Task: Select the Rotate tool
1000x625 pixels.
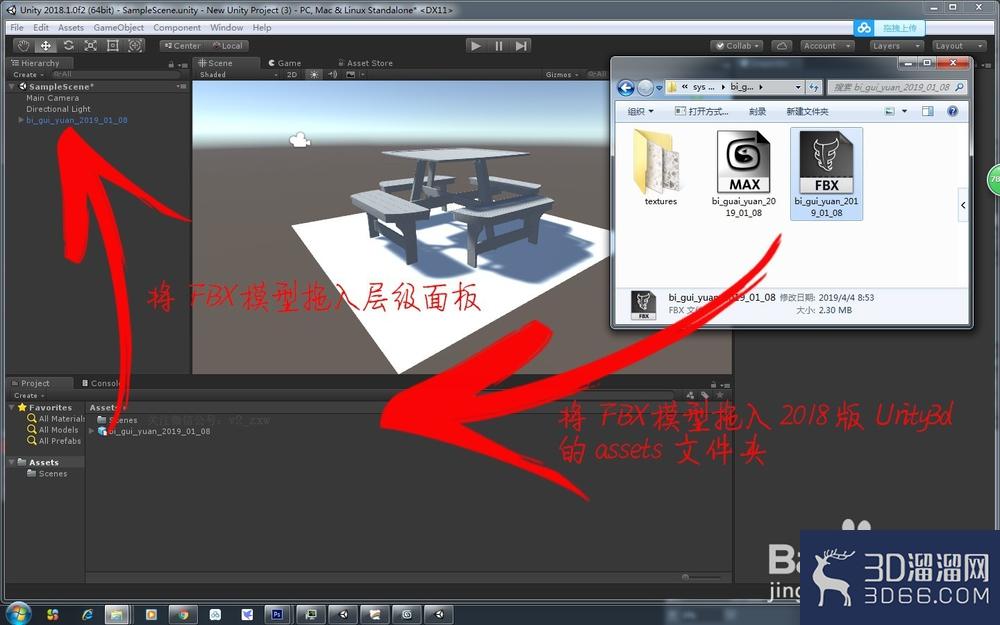Action: point(68,45)
